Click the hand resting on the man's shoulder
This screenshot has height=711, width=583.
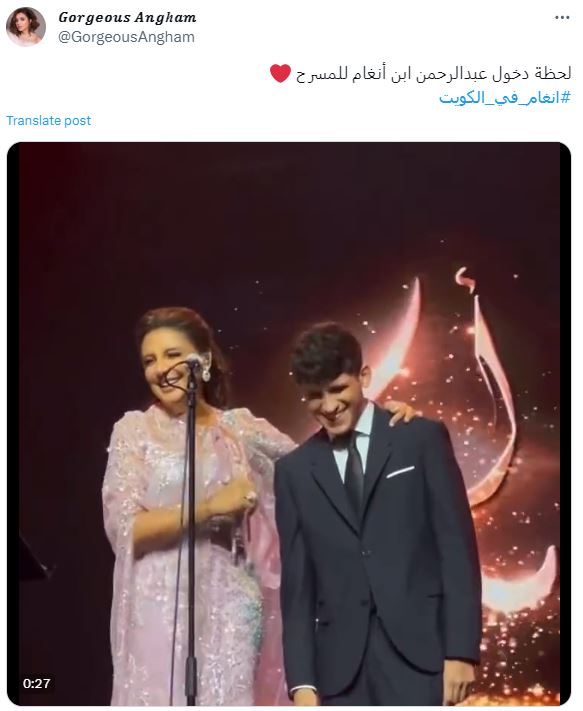click(x=401, y=411)
